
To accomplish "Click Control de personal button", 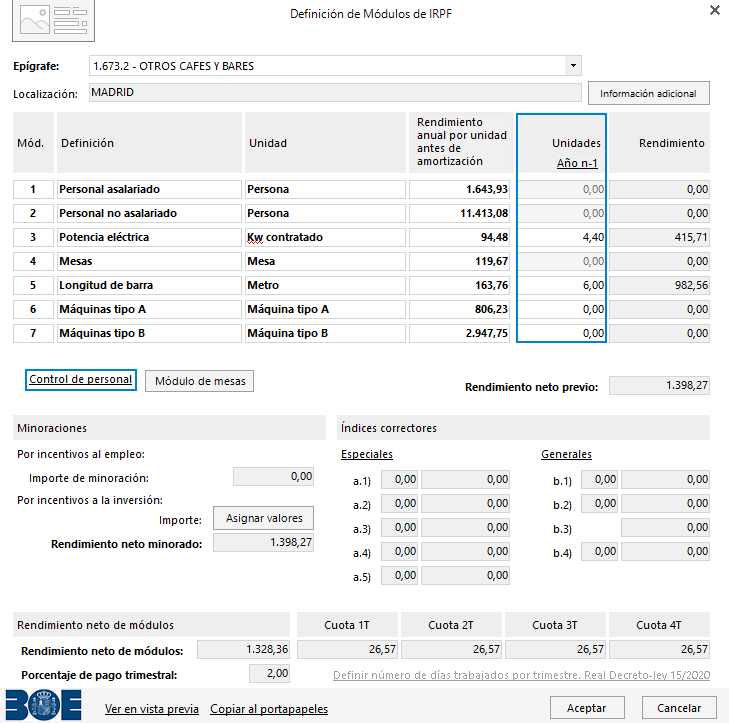I will 80,379.
